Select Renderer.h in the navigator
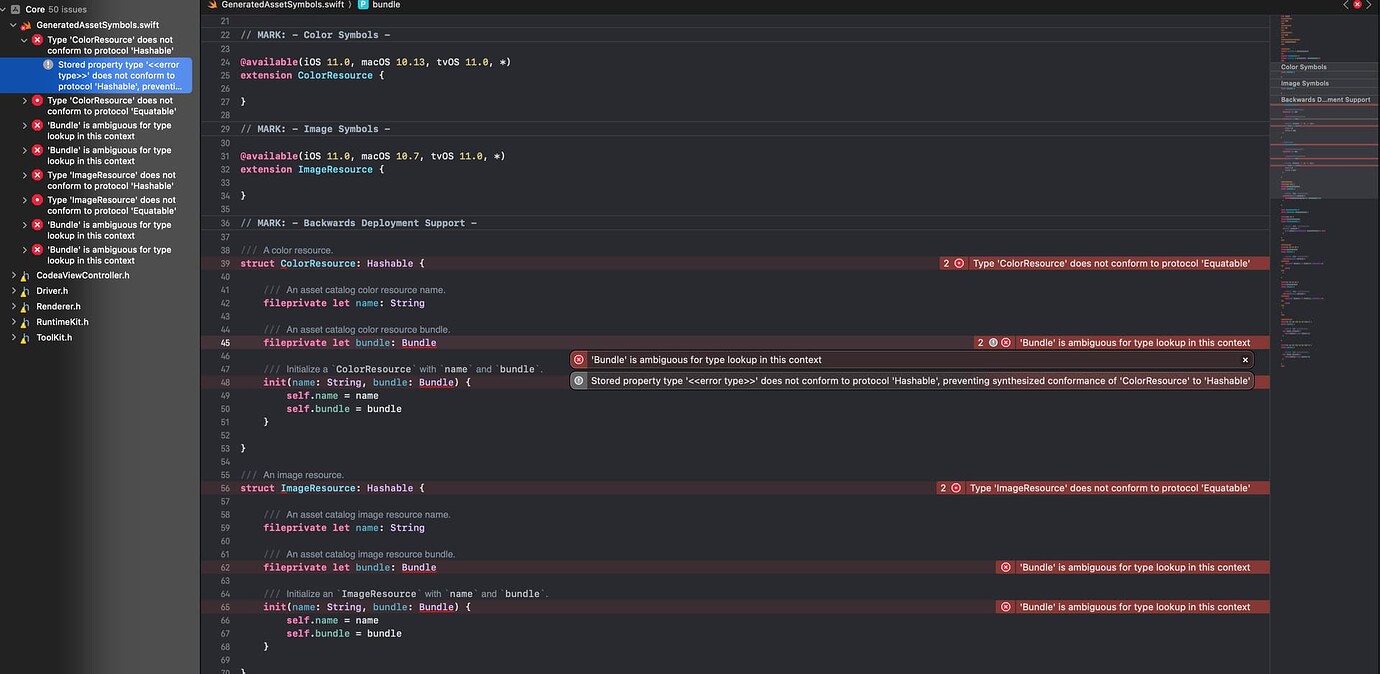Screen dimensions: 1380x674 pyautogui.click(x=58, y=306)
